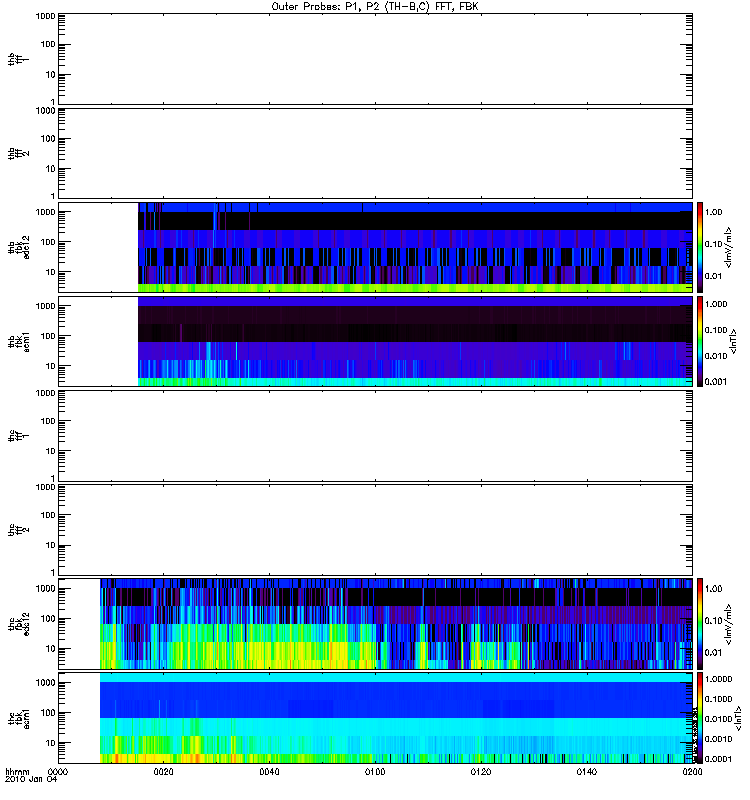Select the thb fbk edc12 panel label

click(x=19, y=247)
